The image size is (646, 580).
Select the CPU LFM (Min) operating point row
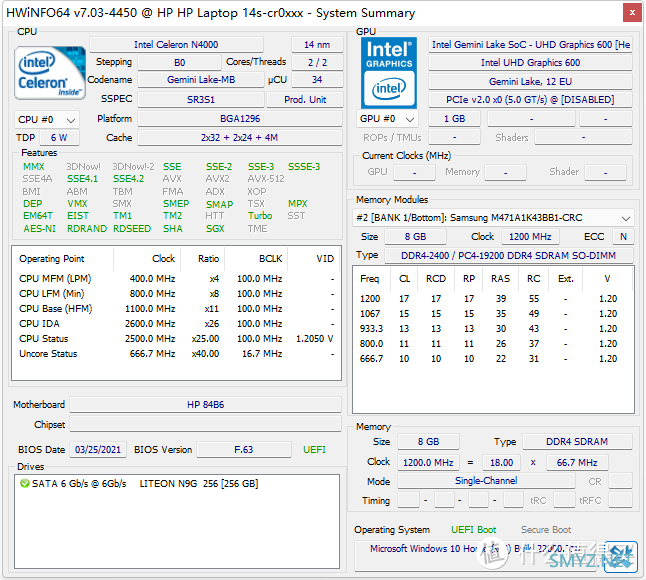176,294
